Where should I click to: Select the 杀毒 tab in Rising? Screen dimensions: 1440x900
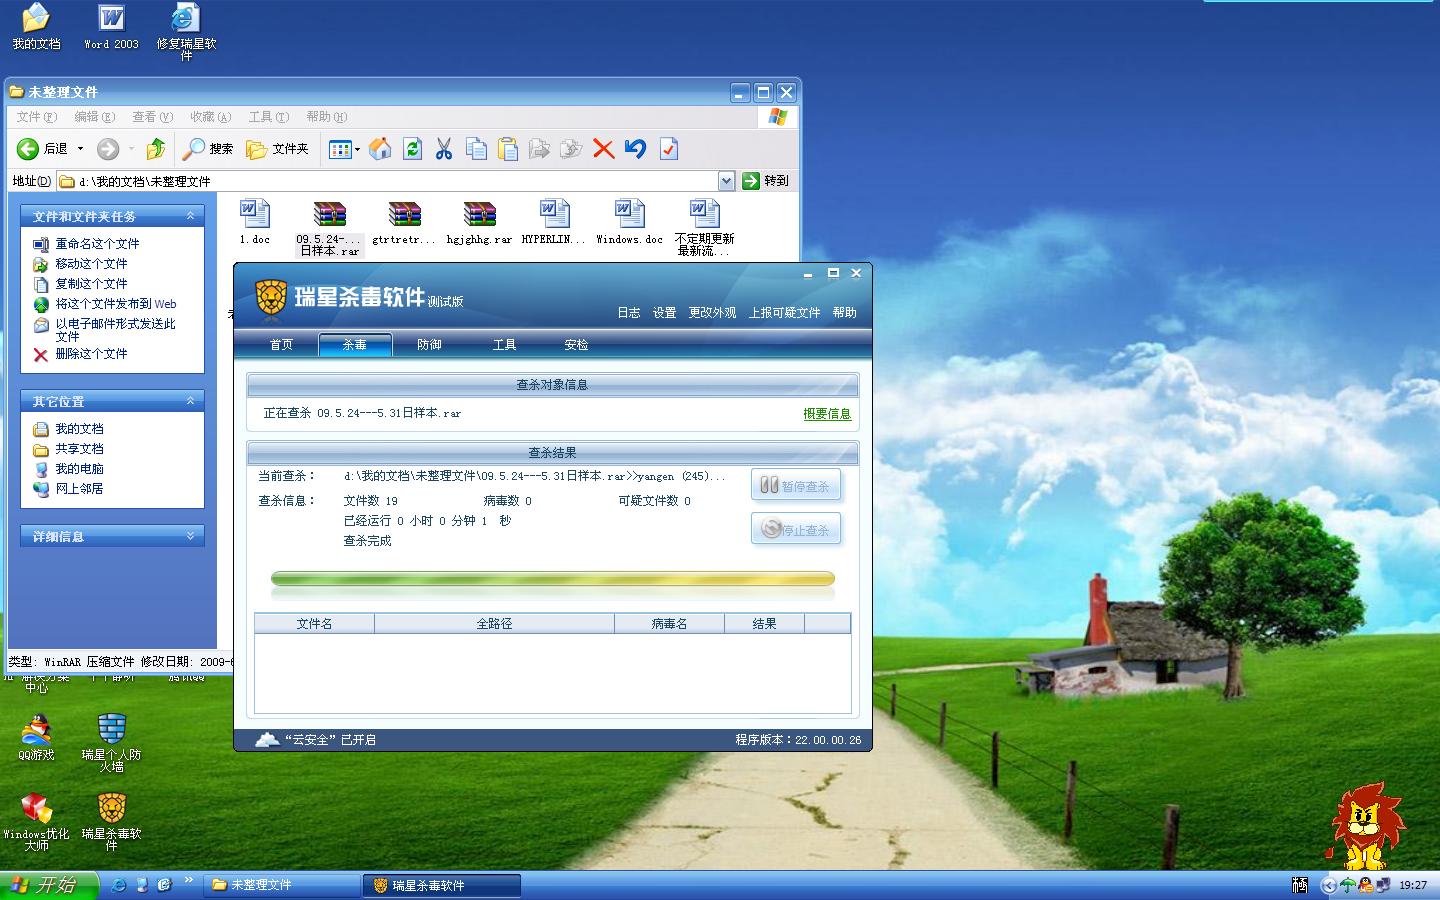355,345
